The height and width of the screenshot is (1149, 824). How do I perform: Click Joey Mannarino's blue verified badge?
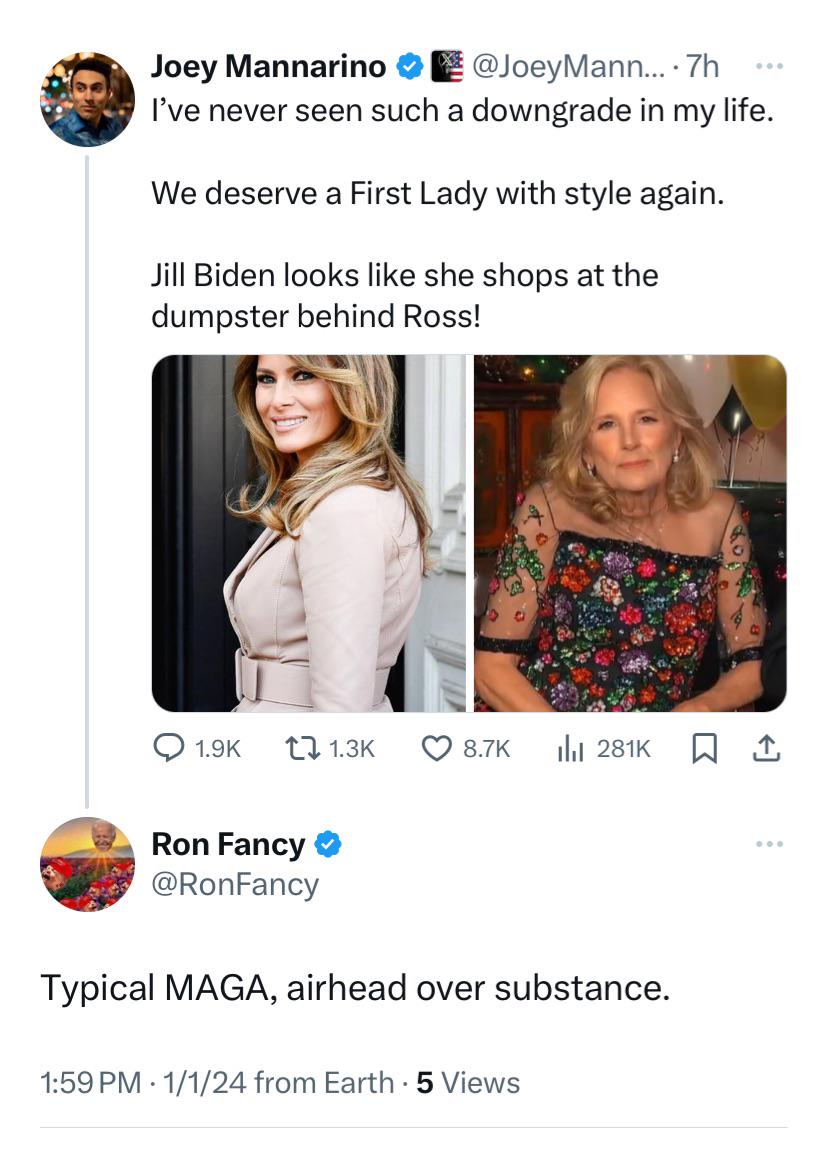(410, 66)
